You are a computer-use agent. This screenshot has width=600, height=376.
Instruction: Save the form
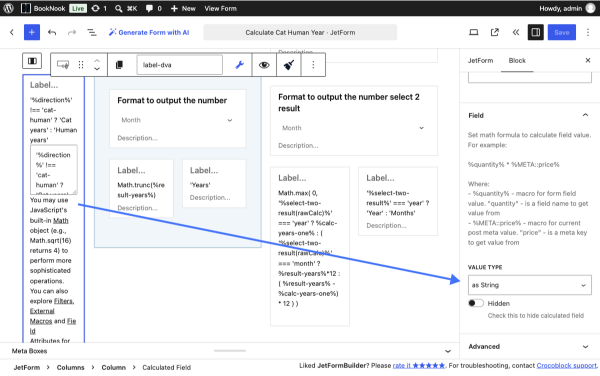click(562, 32)
